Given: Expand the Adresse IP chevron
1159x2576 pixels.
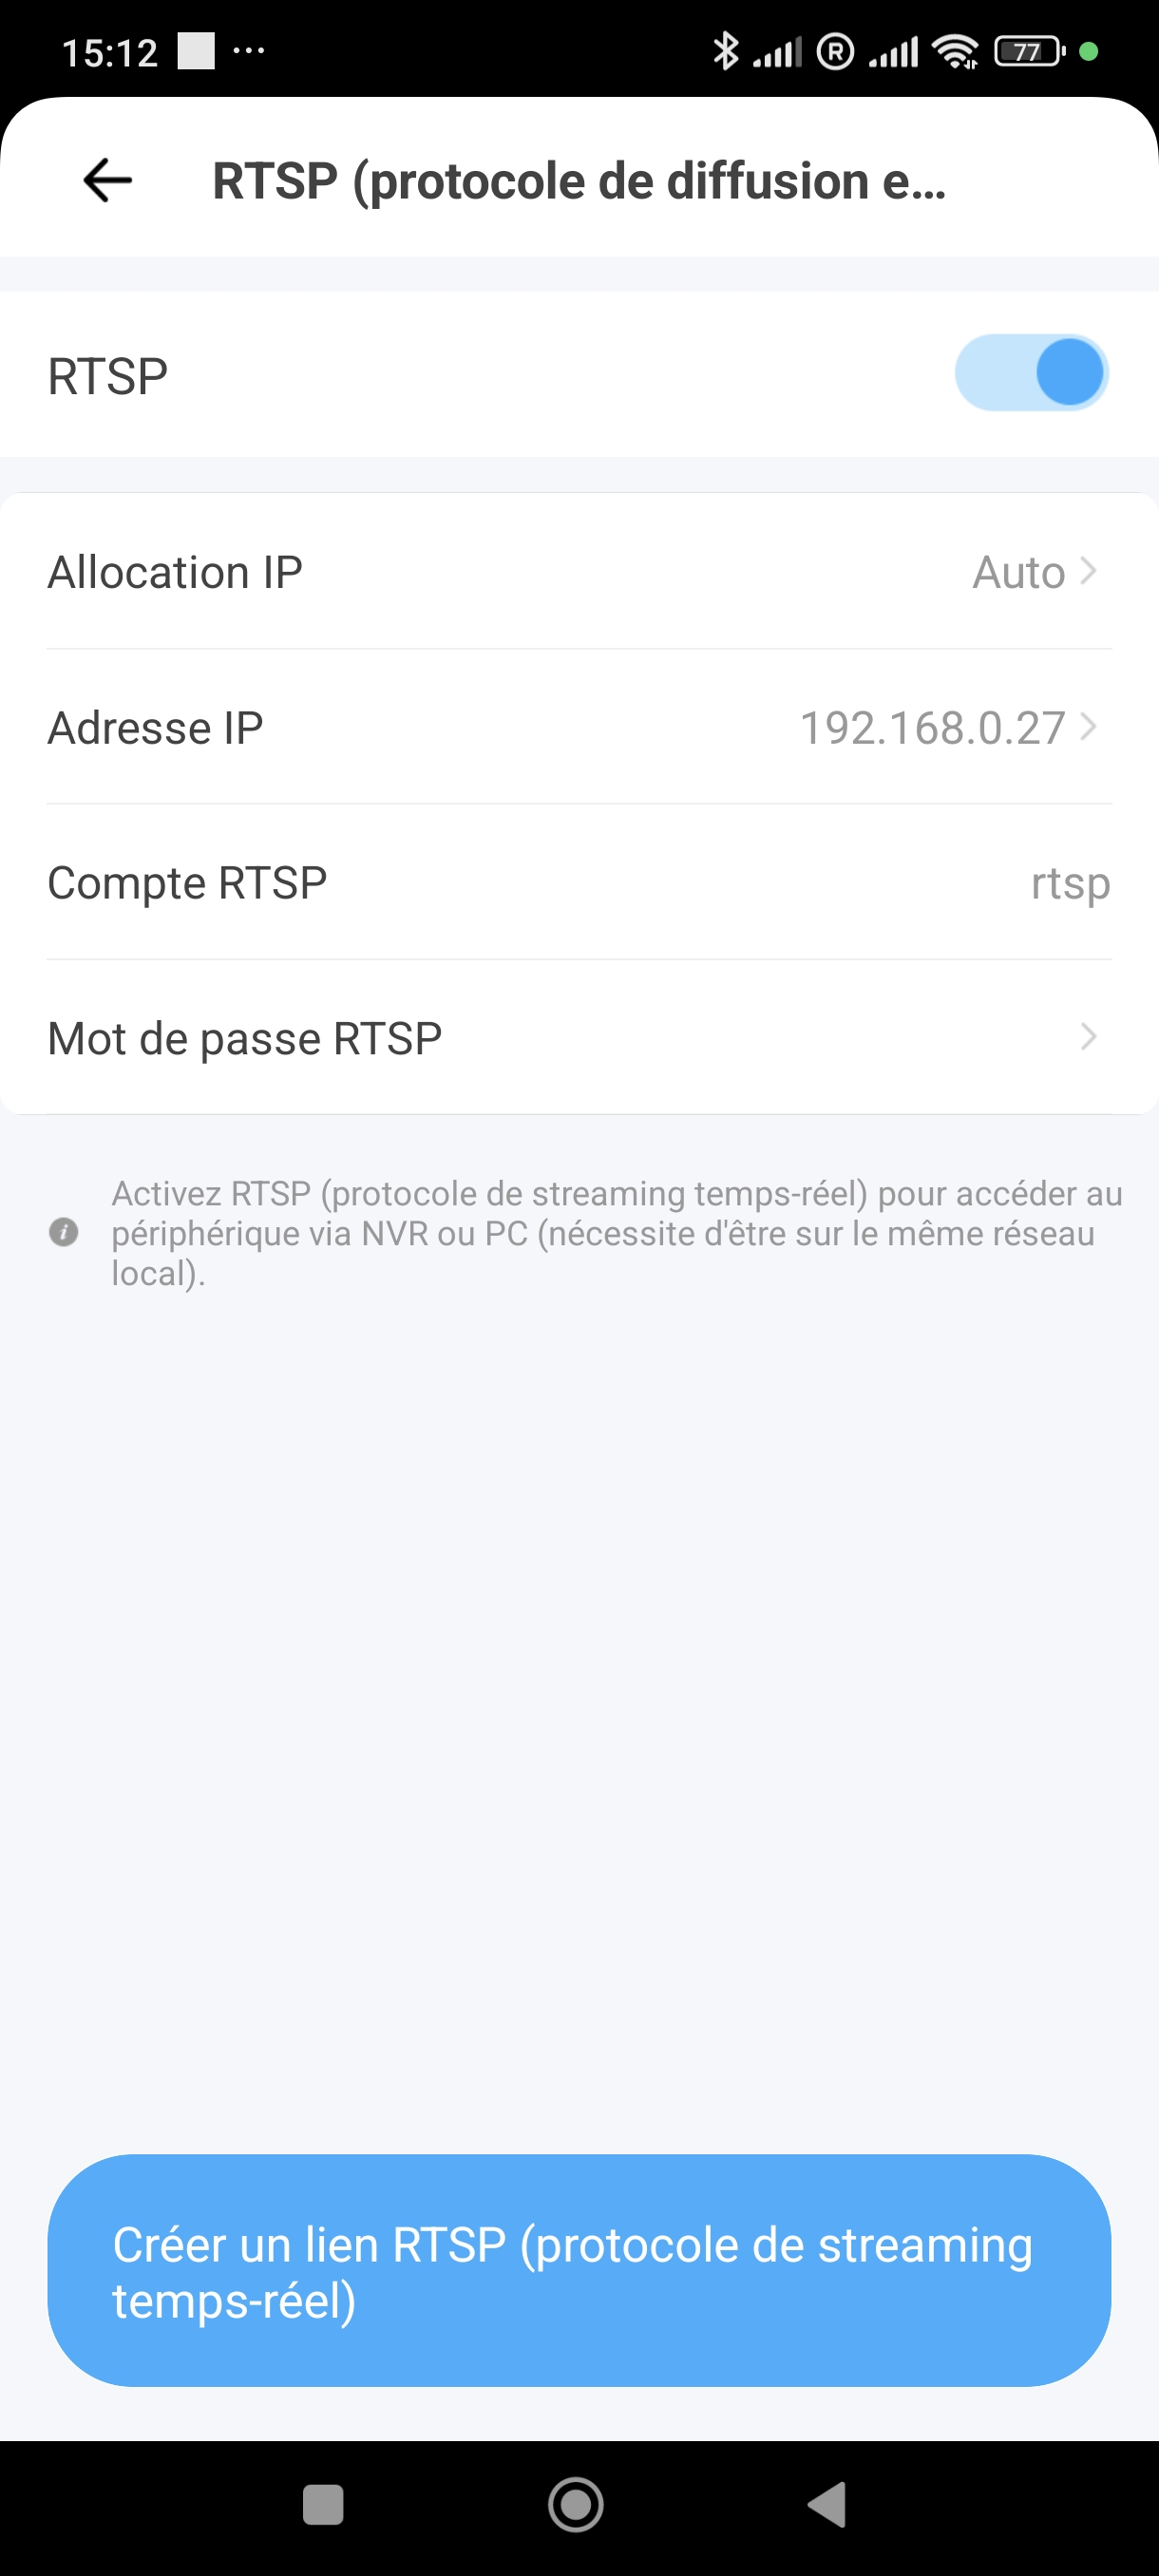Looking at the screenshot, I should [x=1088, y=727].
